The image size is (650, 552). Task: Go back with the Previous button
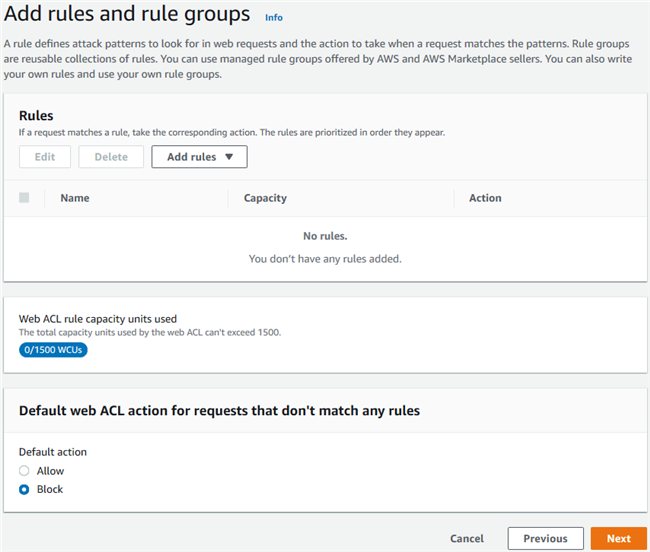tap(545, 538)
